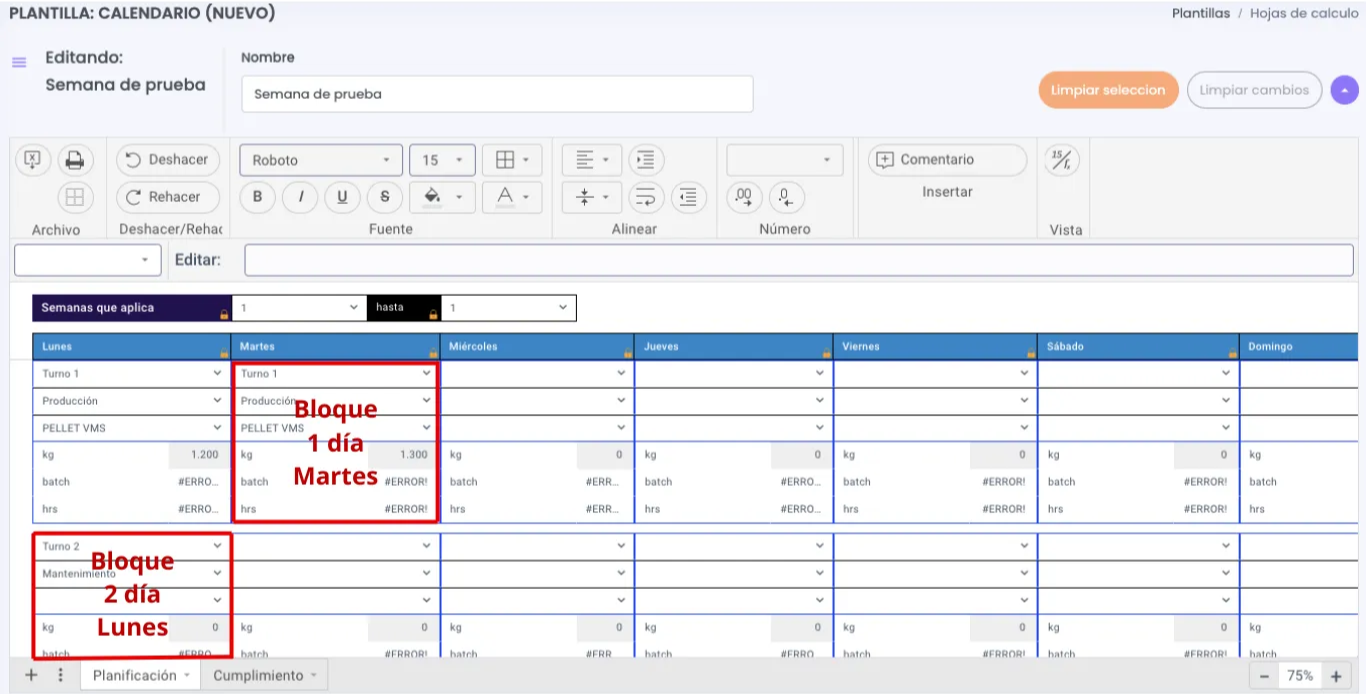Click the Semanas que aplica label cell

[x=132, y=307]
